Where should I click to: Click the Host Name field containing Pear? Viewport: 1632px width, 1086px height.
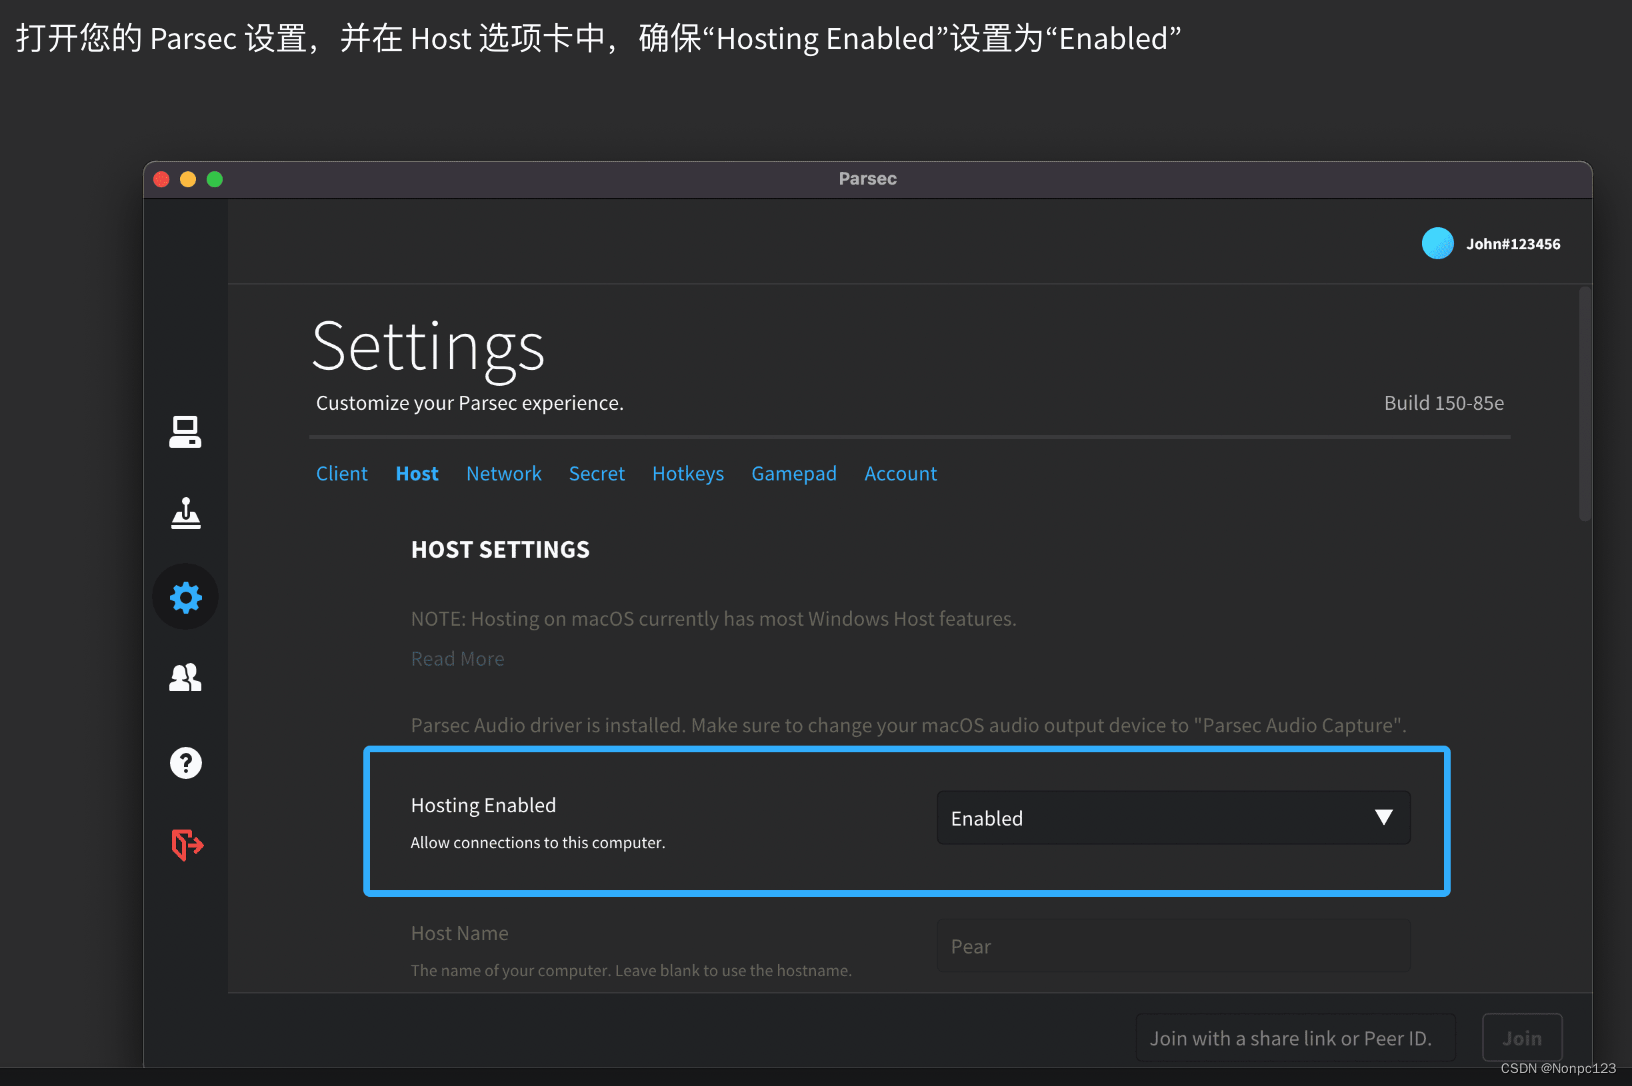point(1173,946)
